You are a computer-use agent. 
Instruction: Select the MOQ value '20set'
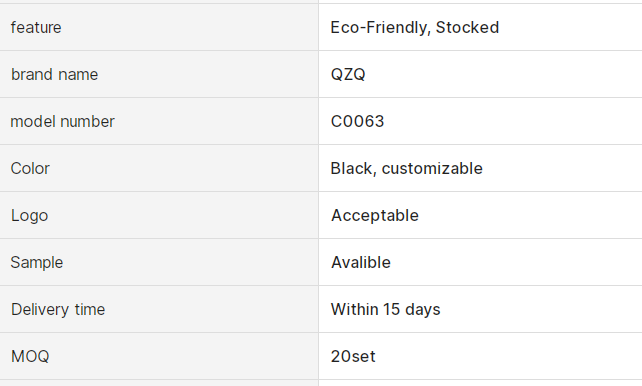(x=353, y=357)
